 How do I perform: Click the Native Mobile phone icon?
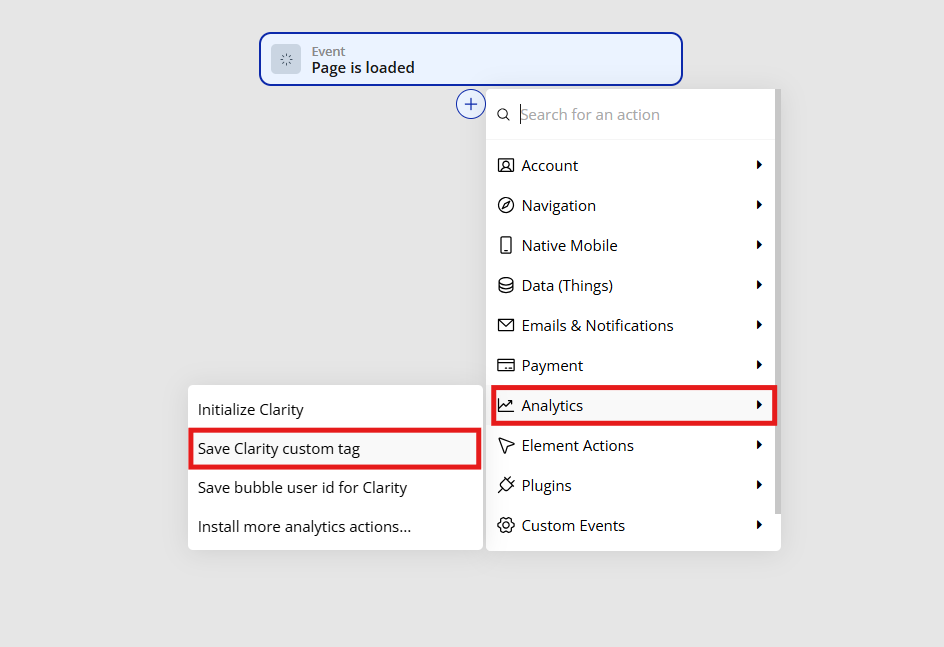point(506,245)
